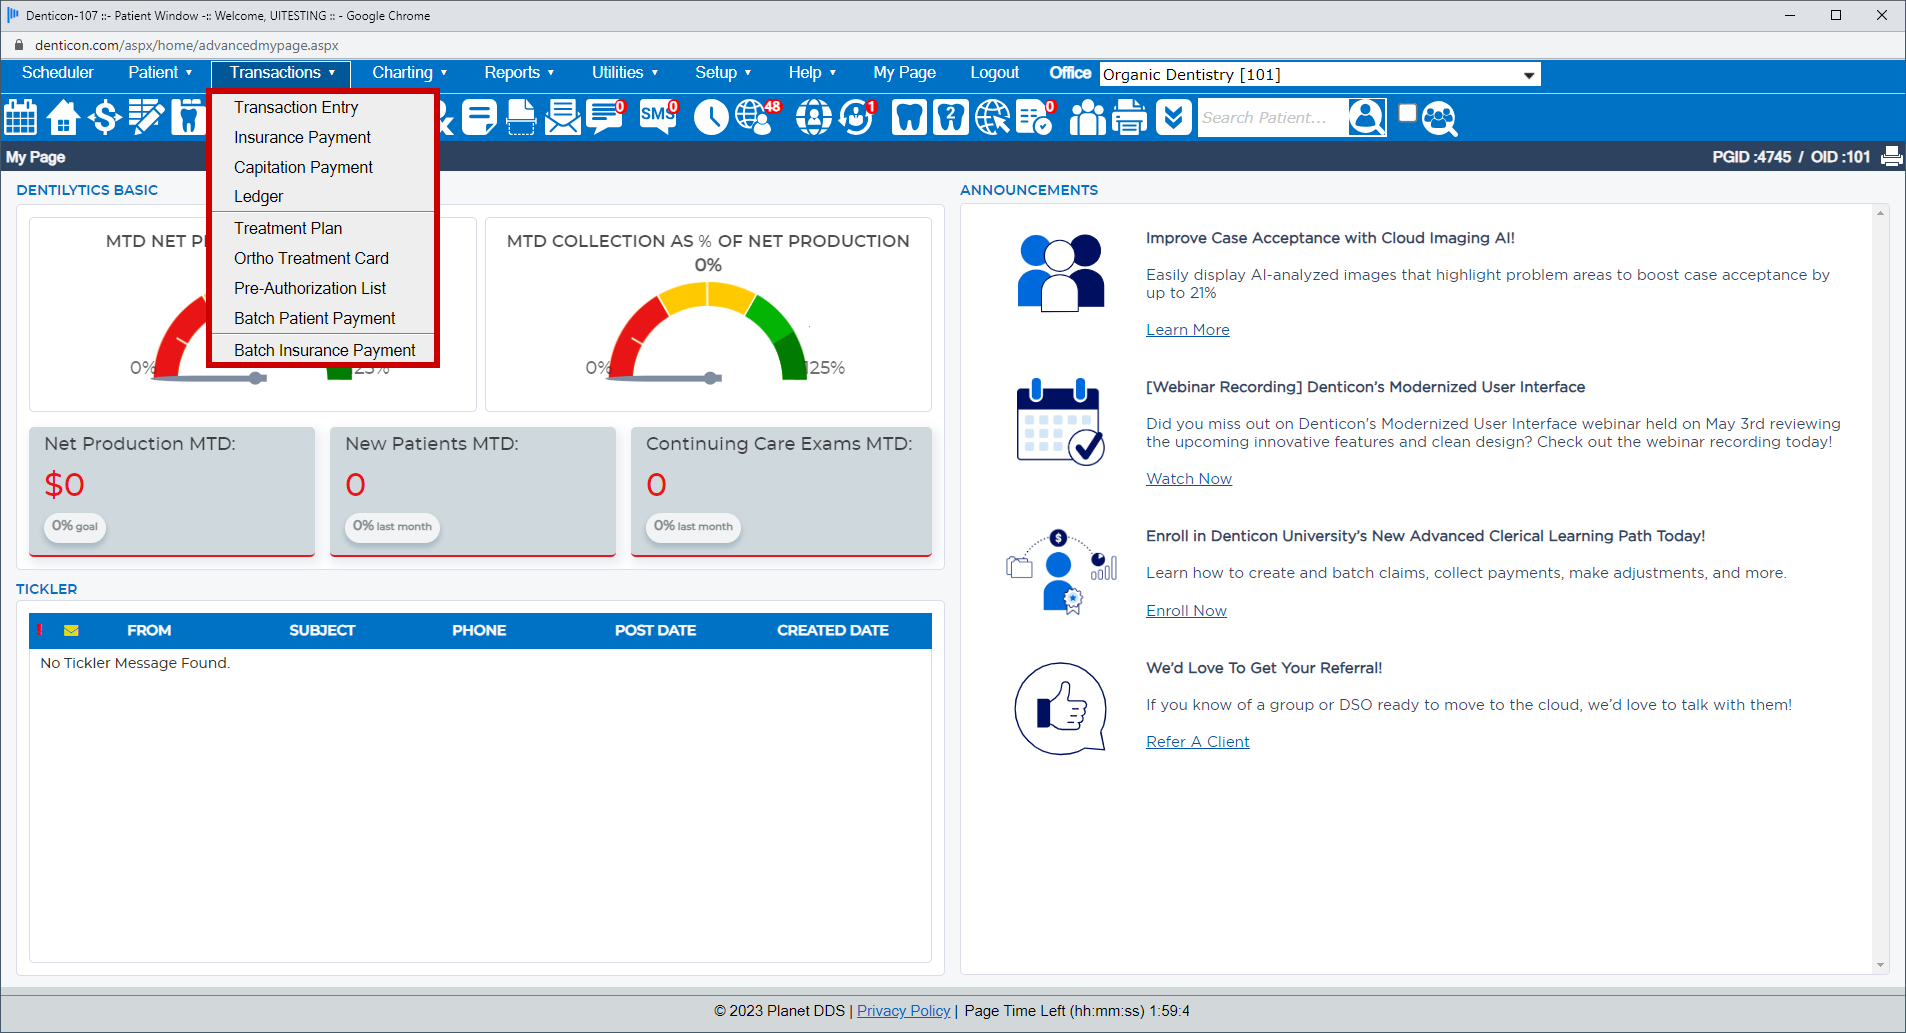
Task: Open the document checklist icon with badge 0
Action: (x=1036, y=117)
